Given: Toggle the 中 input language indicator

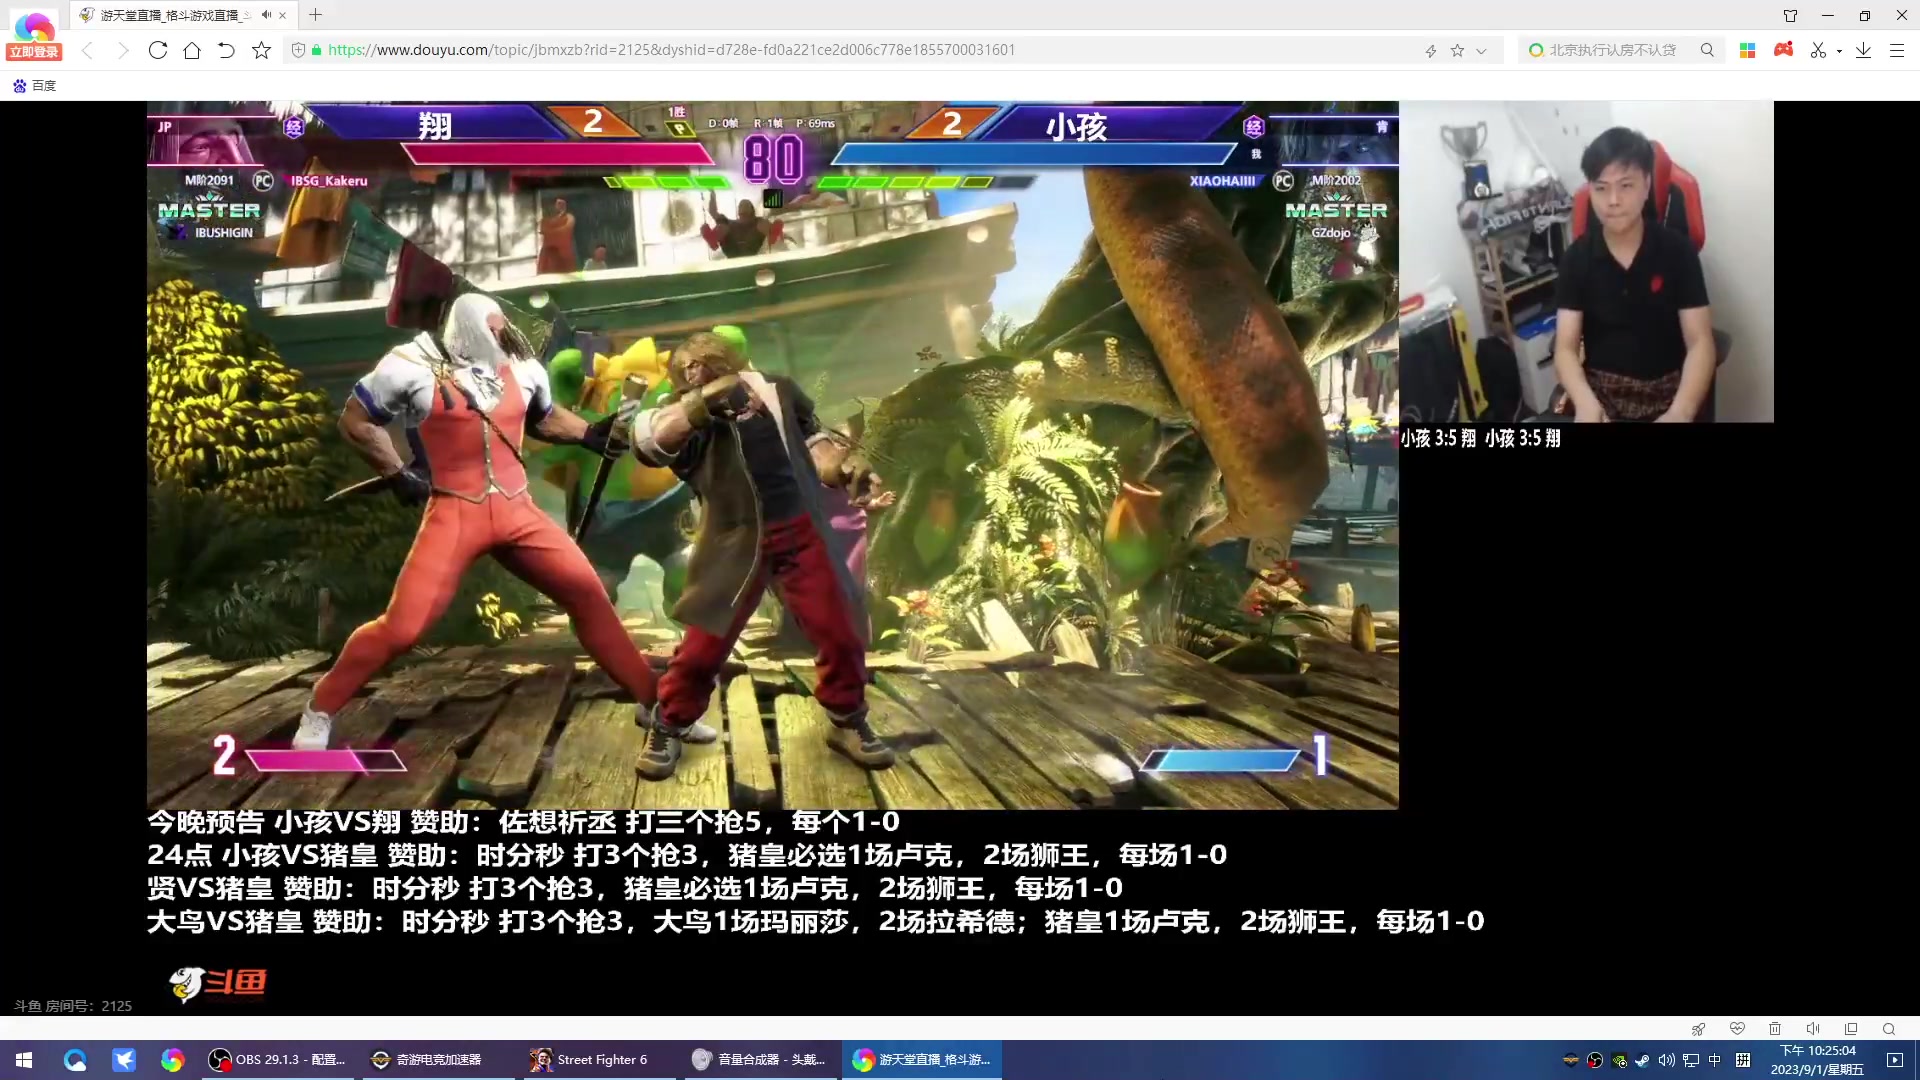Looking at the screenshot, I should click(1715, 1060).
